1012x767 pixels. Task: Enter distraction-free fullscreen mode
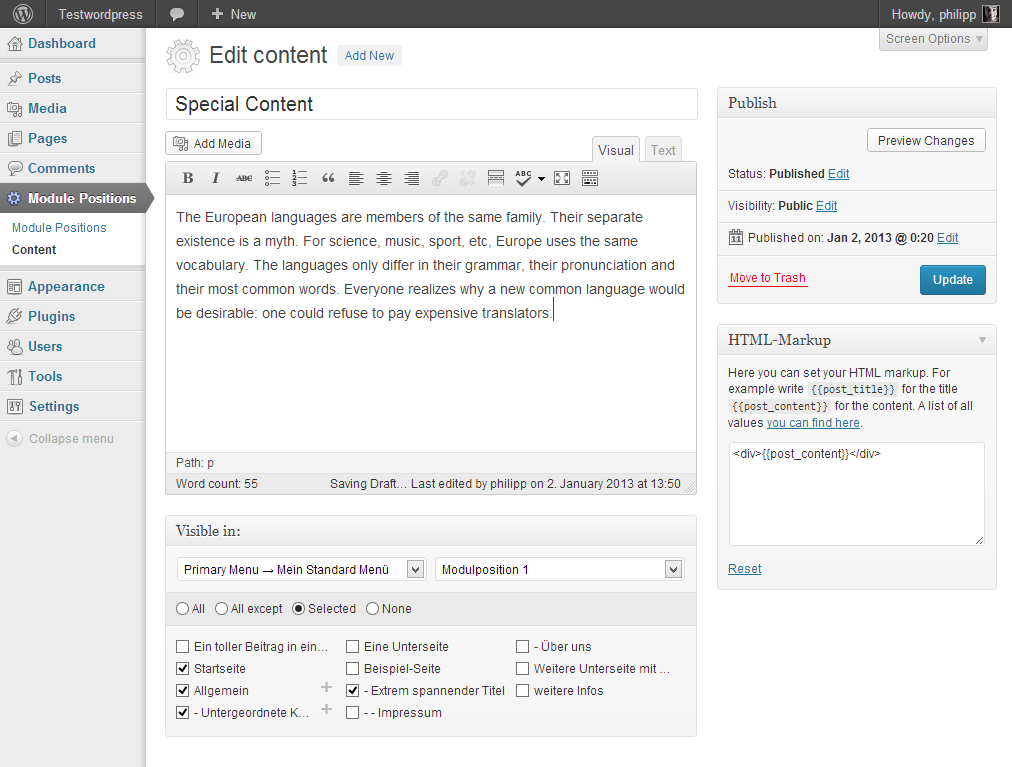point(562,178)
